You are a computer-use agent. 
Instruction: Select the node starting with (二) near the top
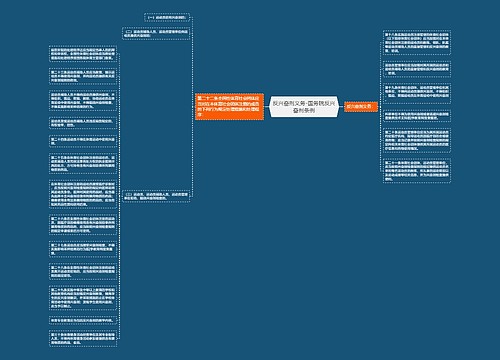tap(156, 34)
